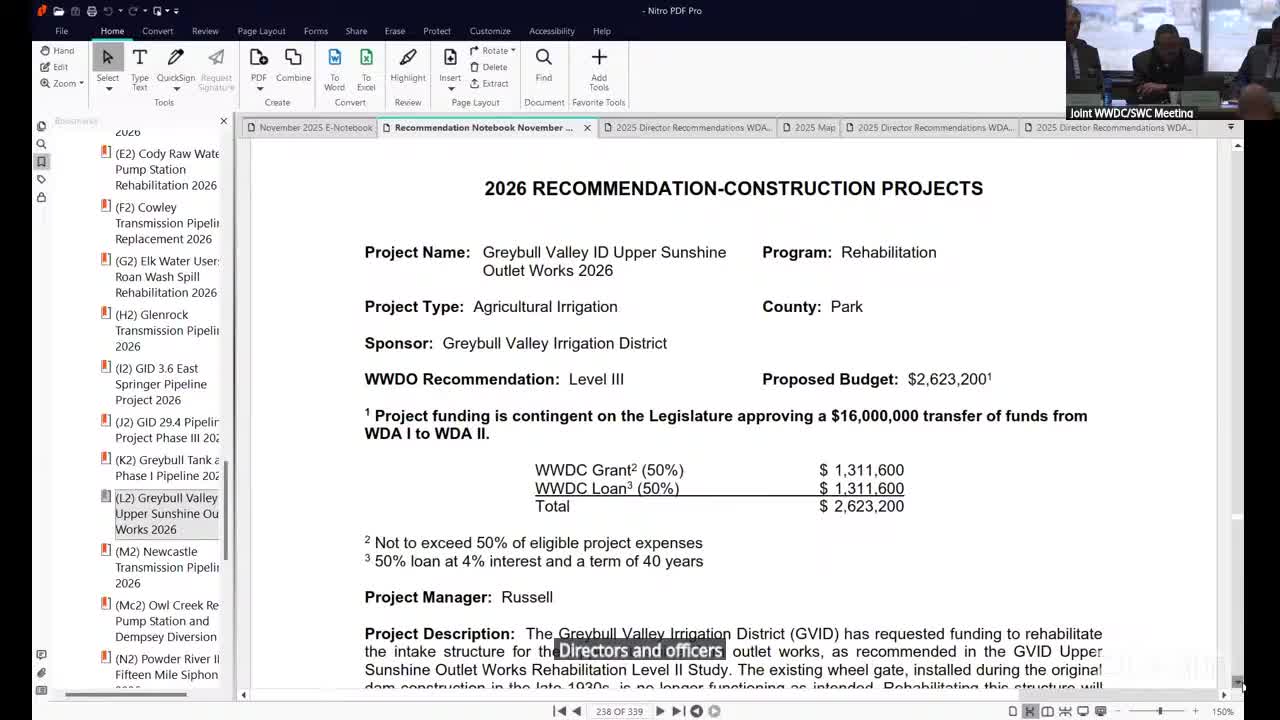Open the Find search tool
This screenshot has width=1280, height=720.
543,65
